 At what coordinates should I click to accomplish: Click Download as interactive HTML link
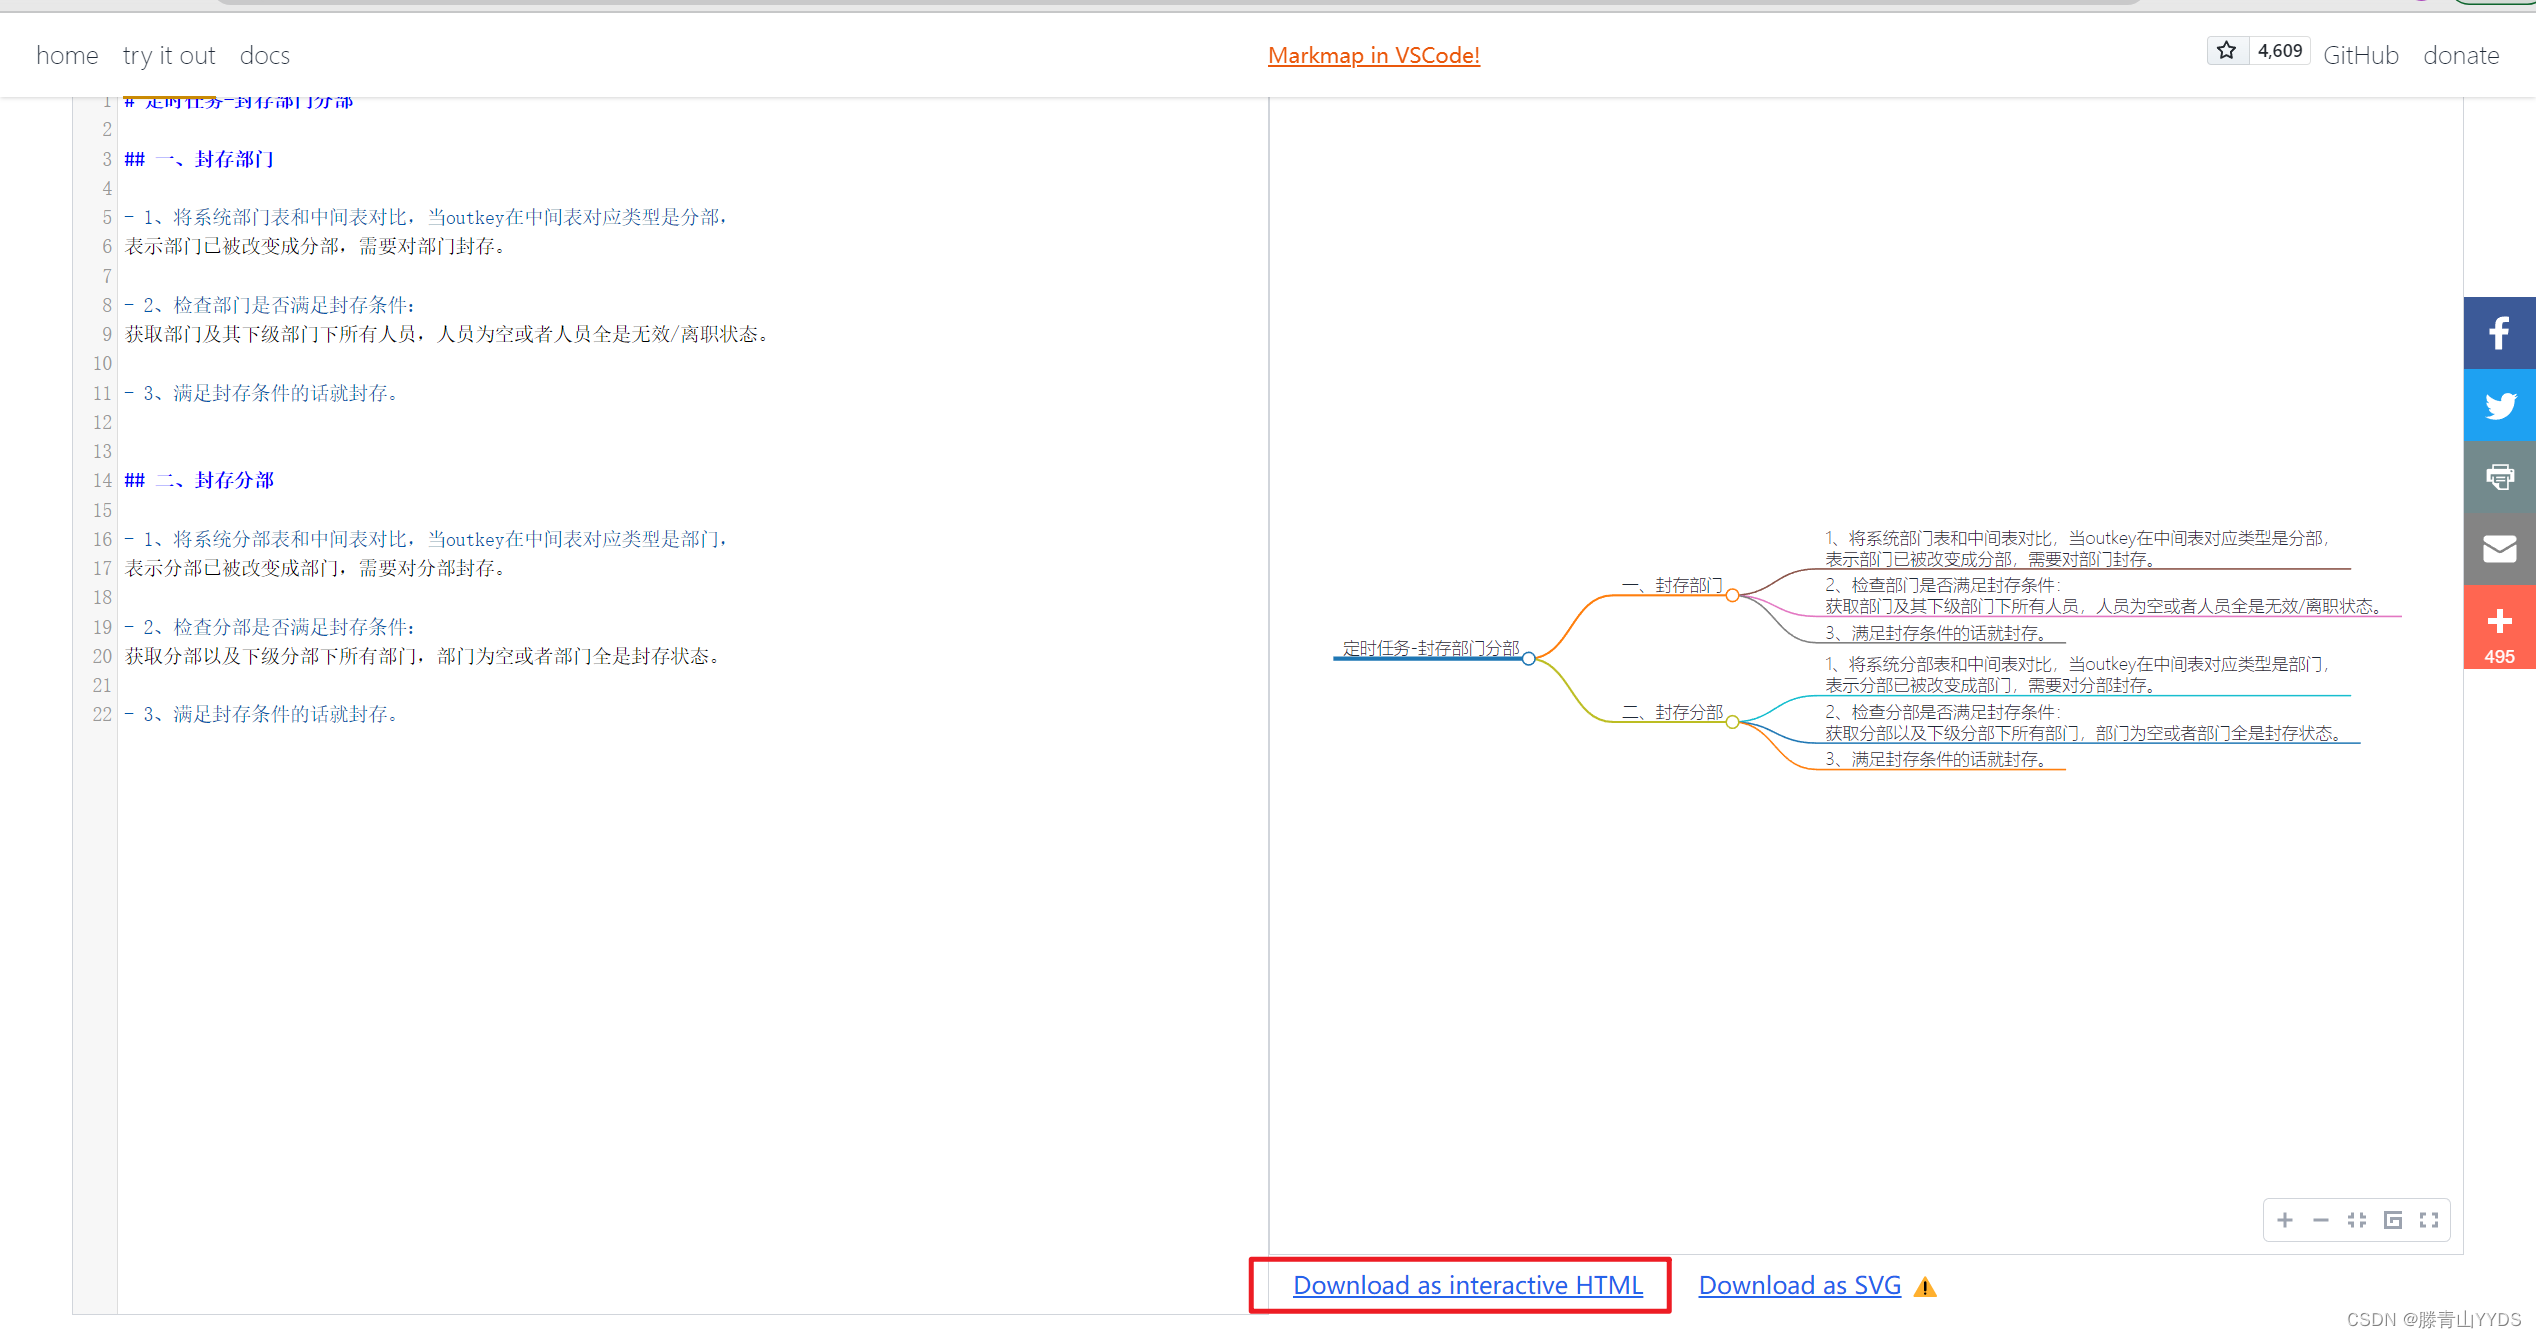click(1467, 1285)
